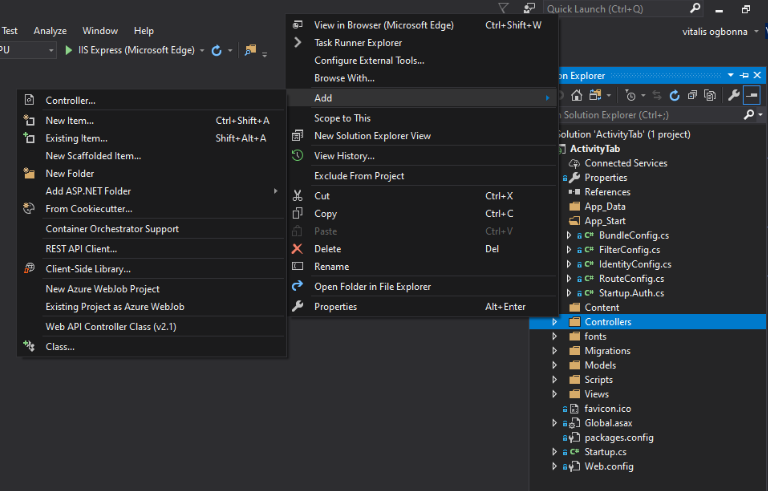Viewport: 768px width, 491px height.
Task: Click the Home icon in Solution Explorer toolbar
Action: (x=576, y=96)
